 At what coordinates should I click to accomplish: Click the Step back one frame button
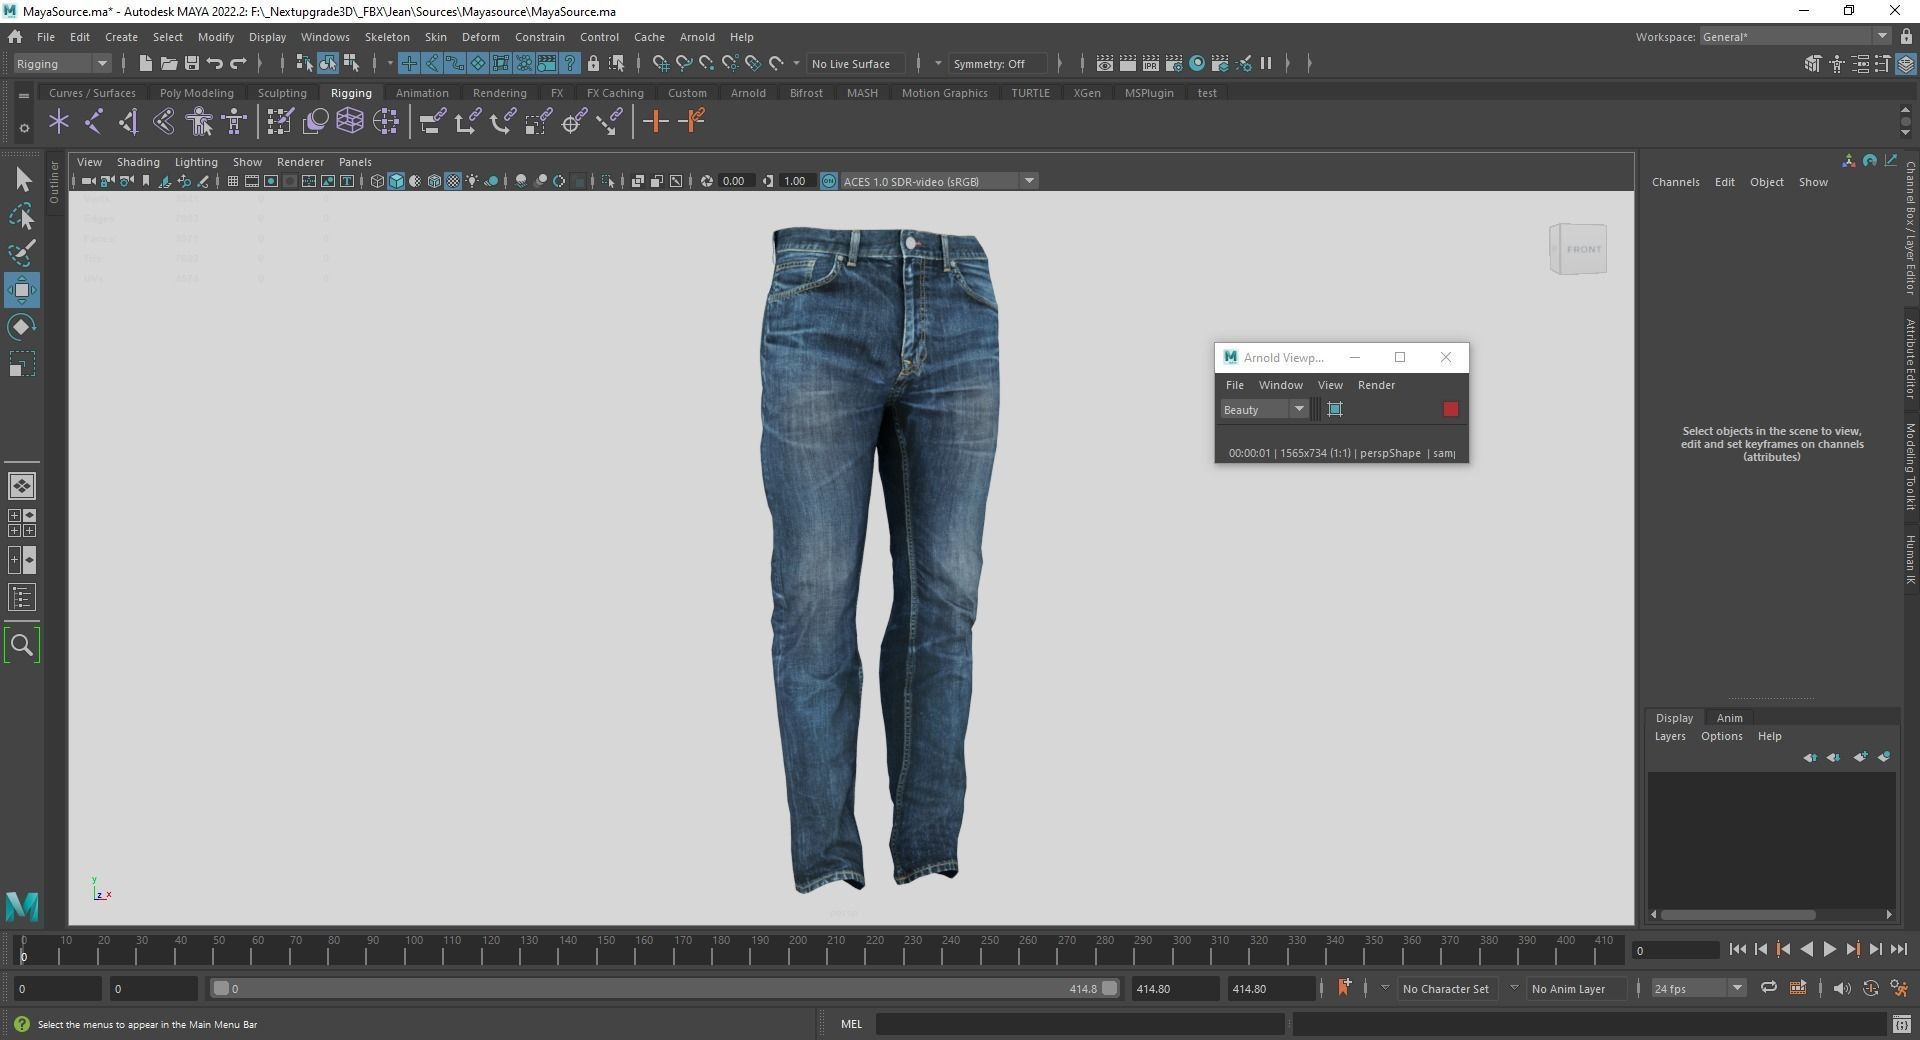point(1760,950)
